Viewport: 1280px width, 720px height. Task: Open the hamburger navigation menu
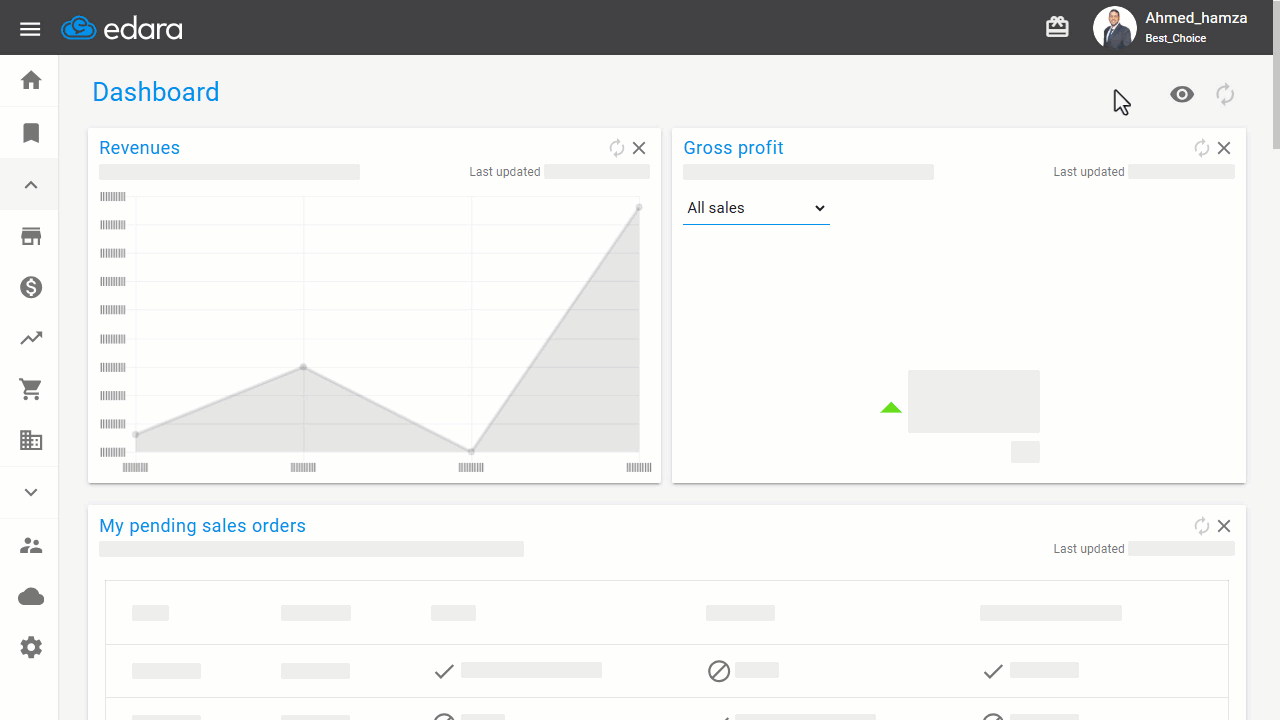click(30, 29)
